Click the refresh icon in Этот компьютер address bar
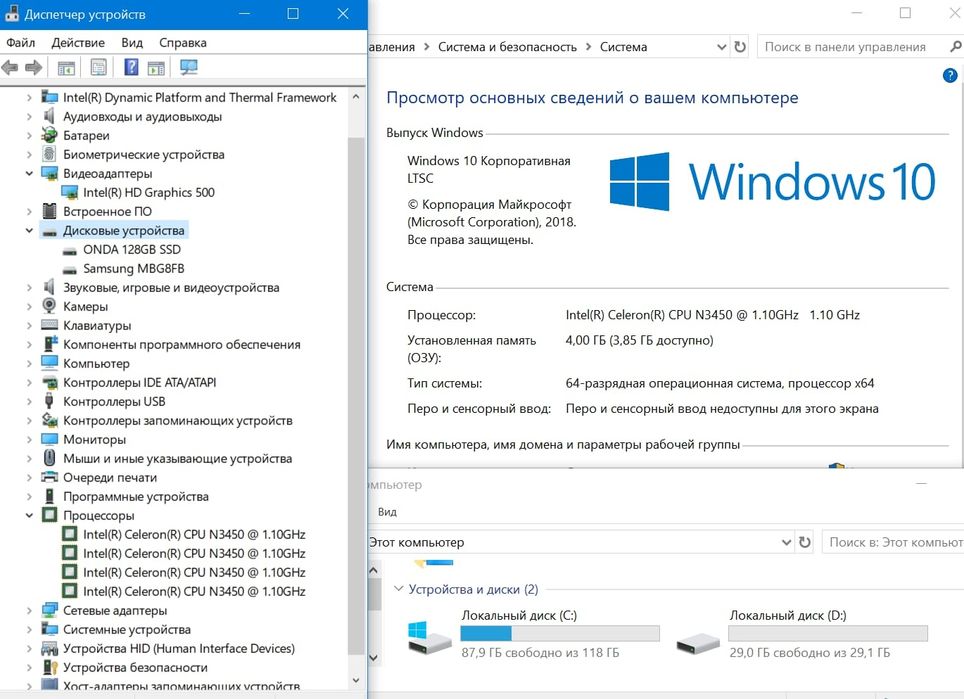964x699 pixels. point(805,542)
